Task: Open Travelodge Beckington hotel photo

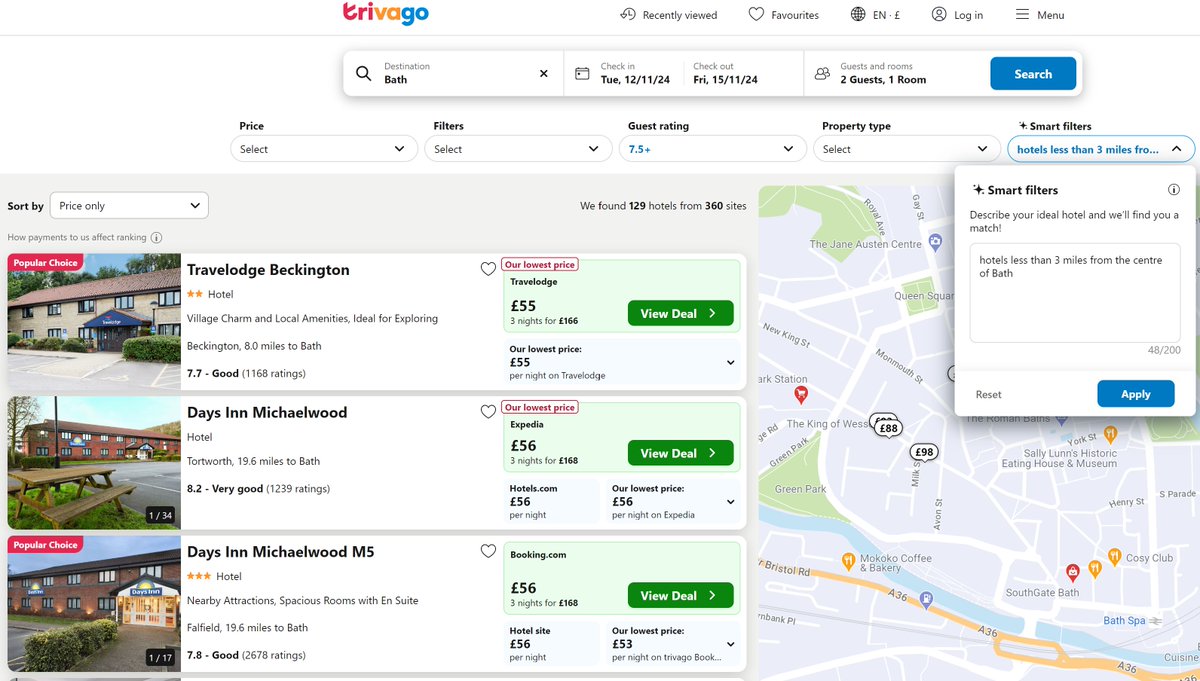Action: pos(94,322)
